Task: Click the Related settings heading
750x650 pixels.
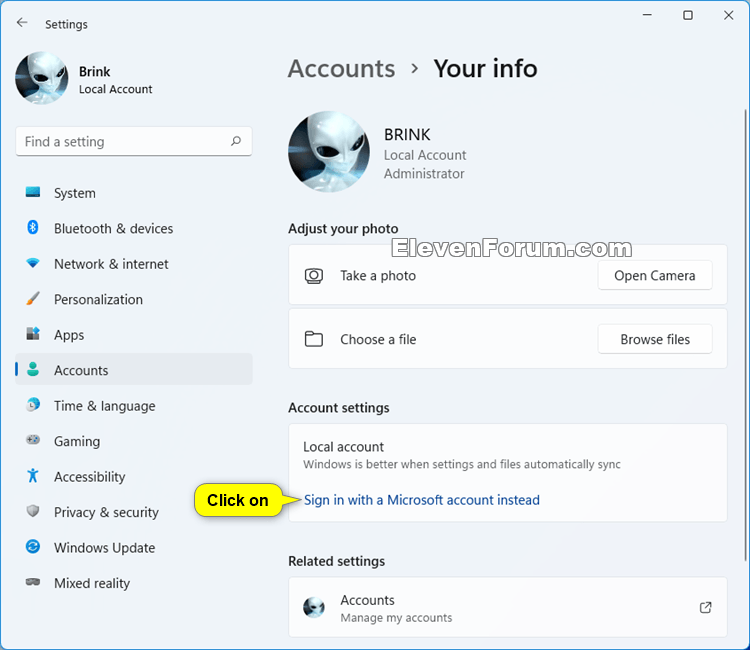Action: [336, 561]
